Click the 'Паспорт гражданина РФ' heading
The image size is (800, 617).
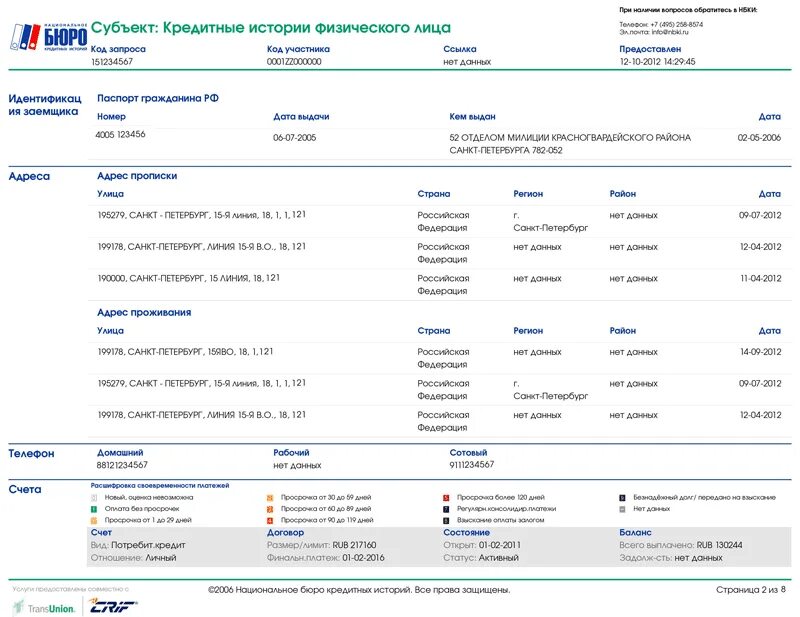click(x=158, y=98)
